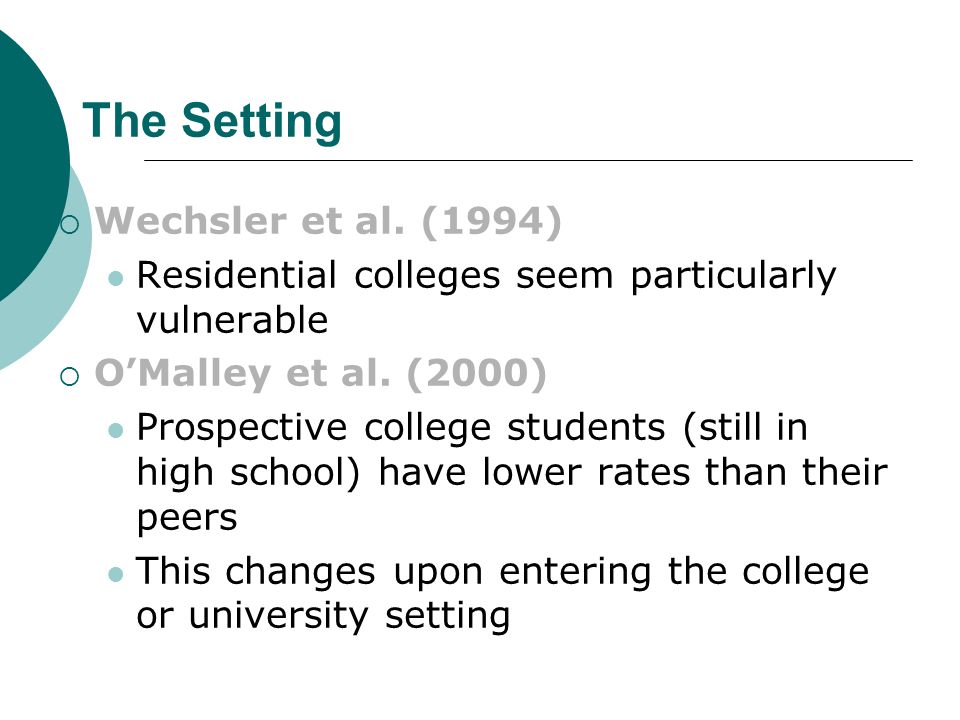Click the heading Wechsler et al. (1994)
The height and width of the screenshot is (720, 960).
tap(328, 221)
